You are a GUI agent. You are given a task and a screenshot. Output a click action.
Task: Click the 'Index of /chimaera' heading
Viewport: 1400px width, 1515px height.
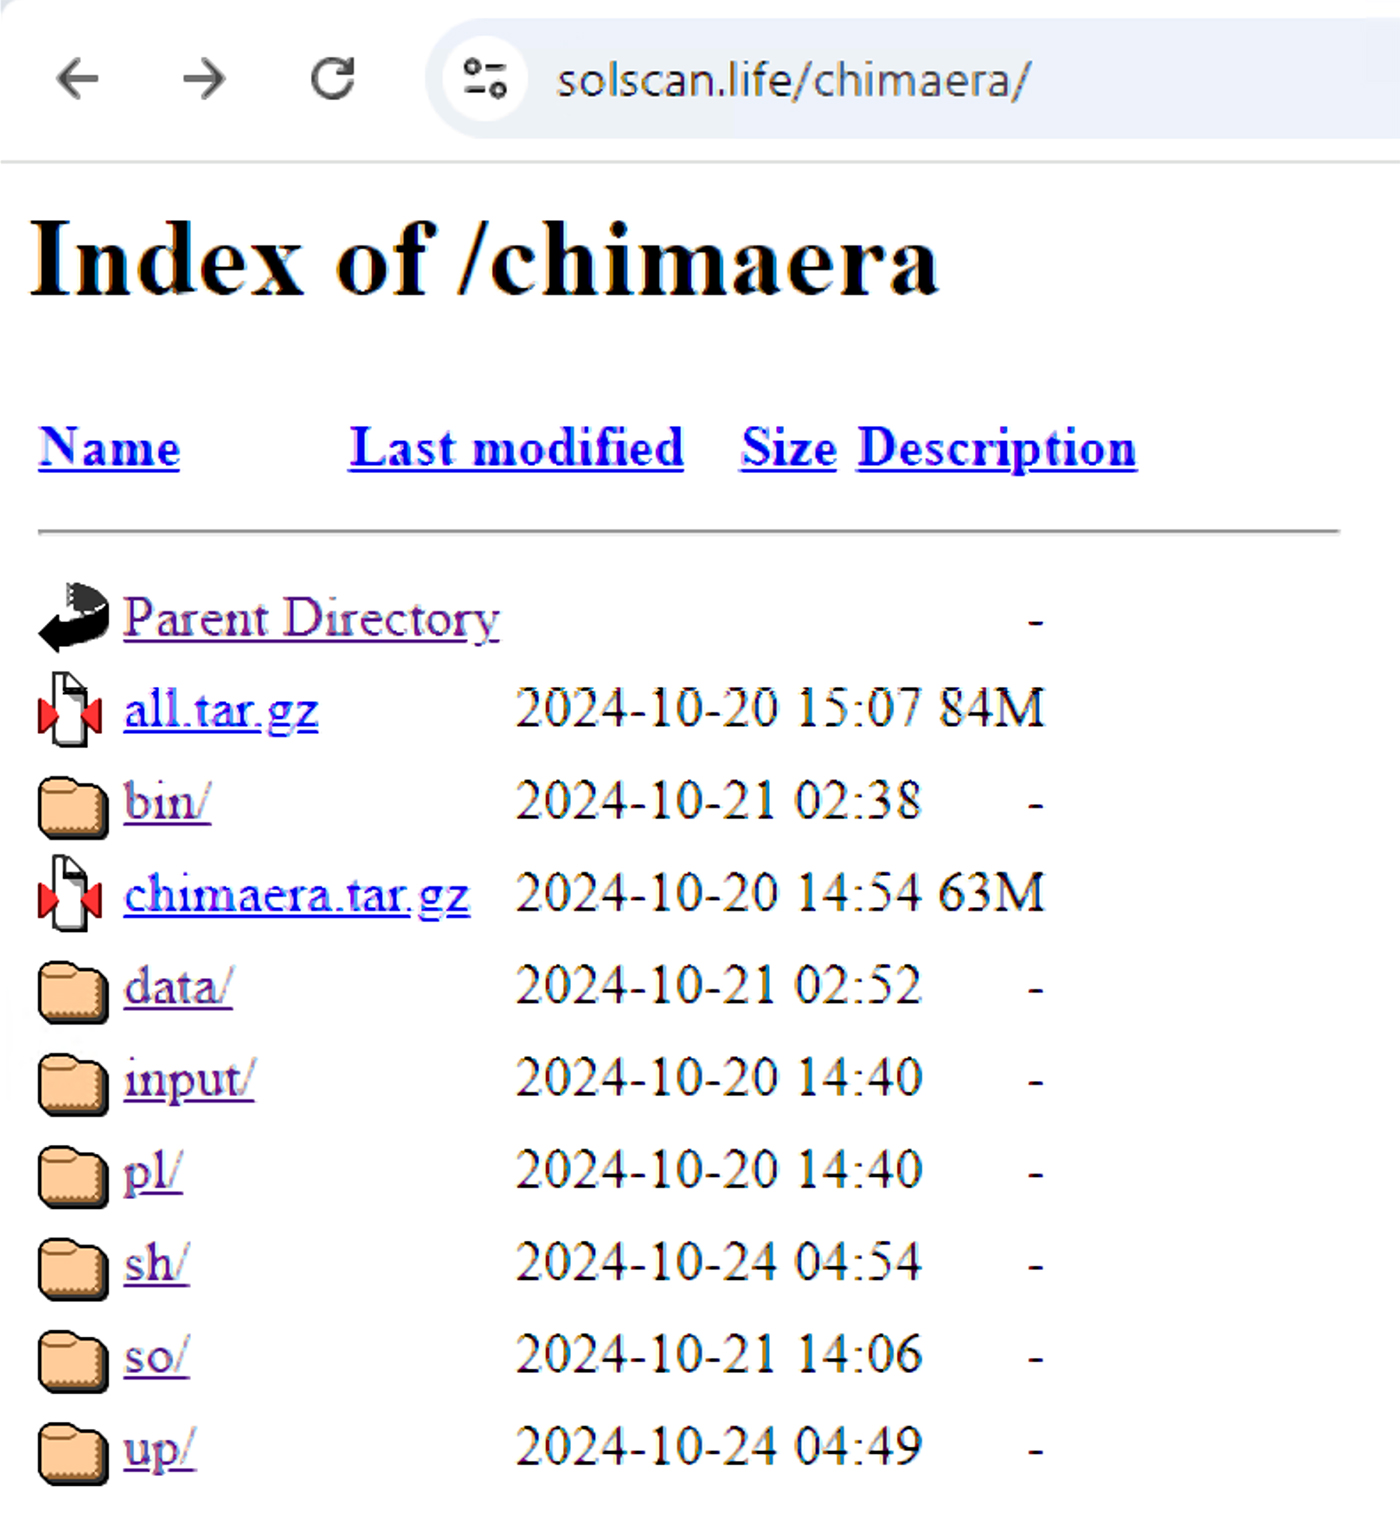(x=484, y=259)
